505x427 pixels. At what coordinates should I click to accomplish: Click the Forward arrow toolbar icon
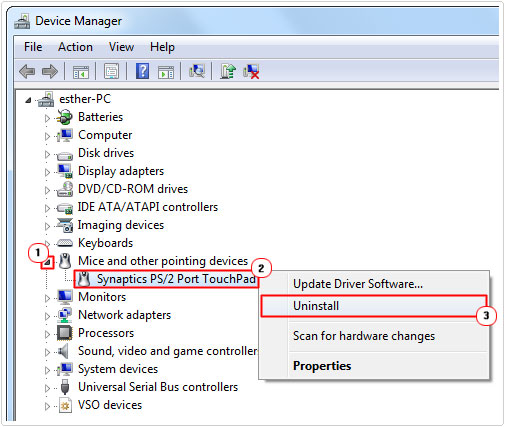click(50, 71)
